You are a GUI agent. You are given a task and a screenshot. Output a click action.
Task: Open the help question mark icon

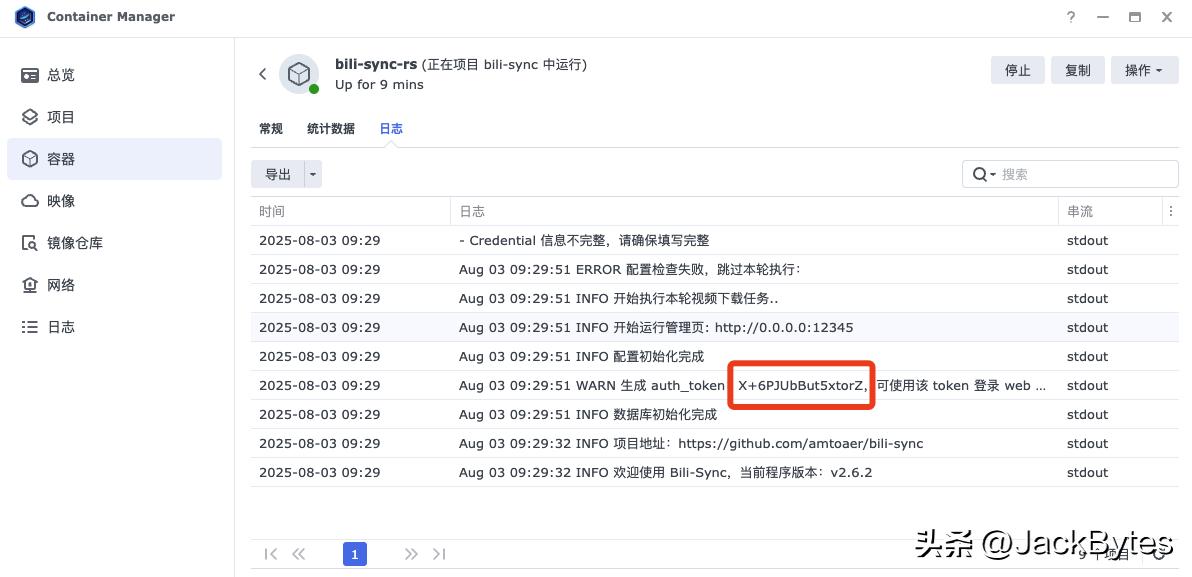1071,17
